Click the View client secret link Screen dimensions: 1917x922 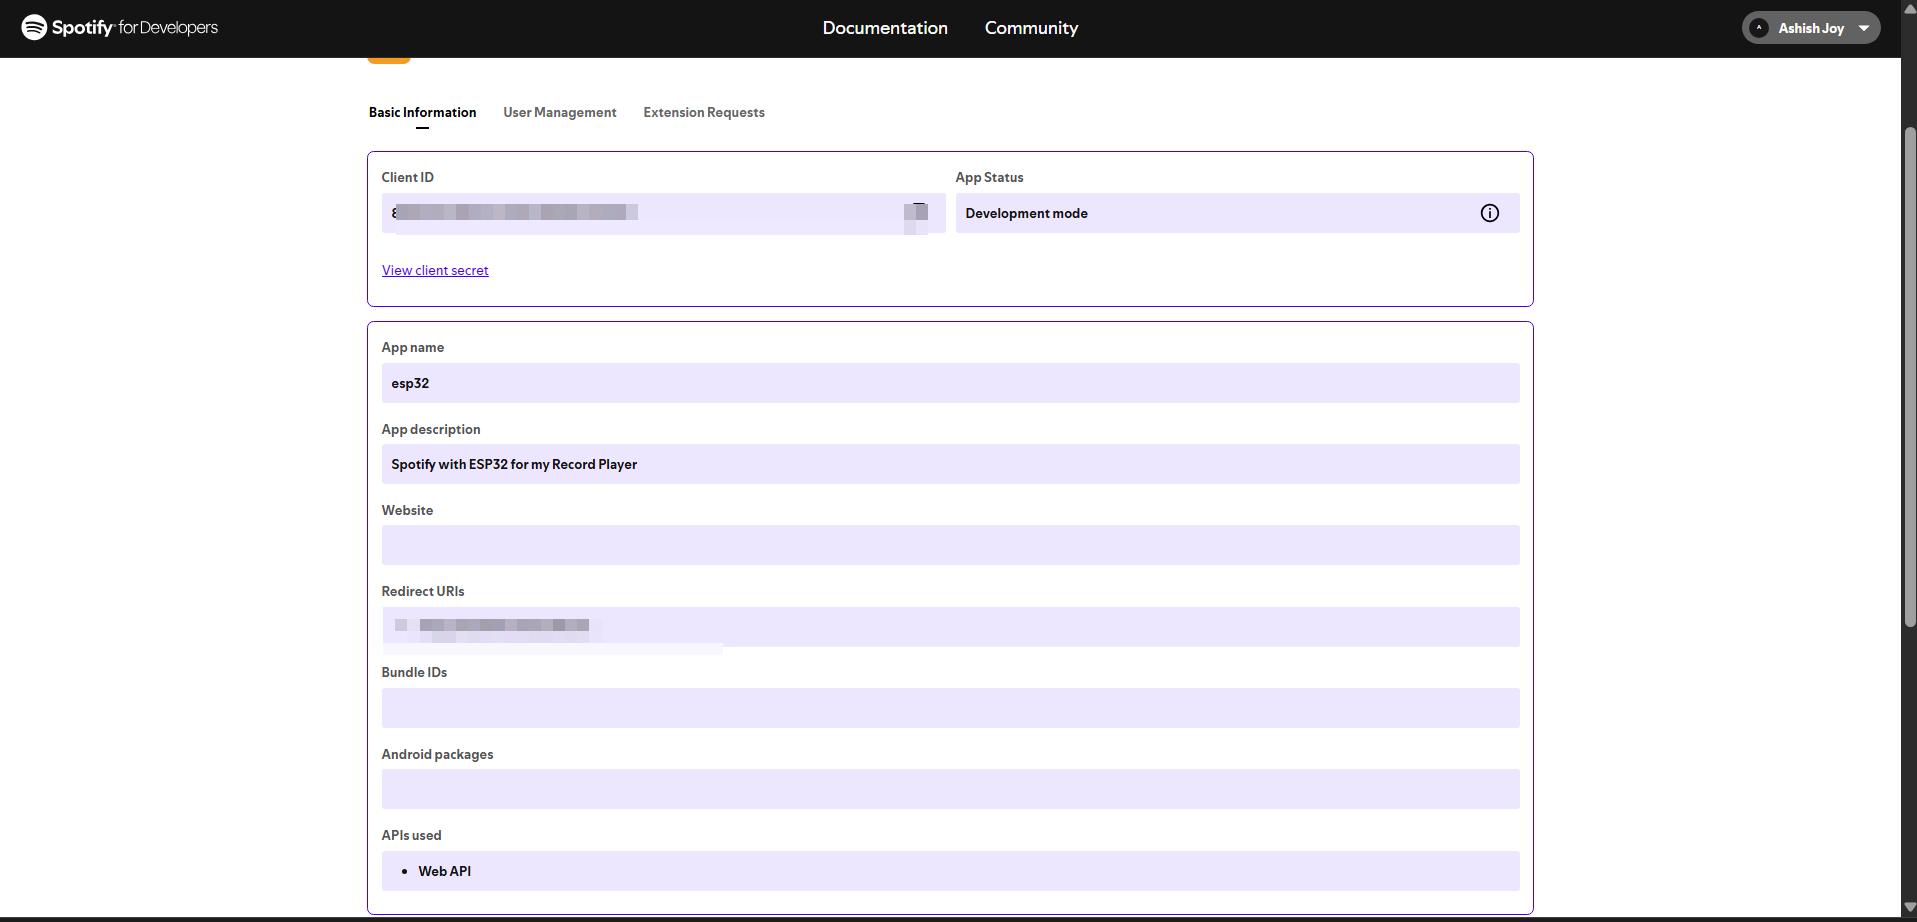(x=435, y=270)
